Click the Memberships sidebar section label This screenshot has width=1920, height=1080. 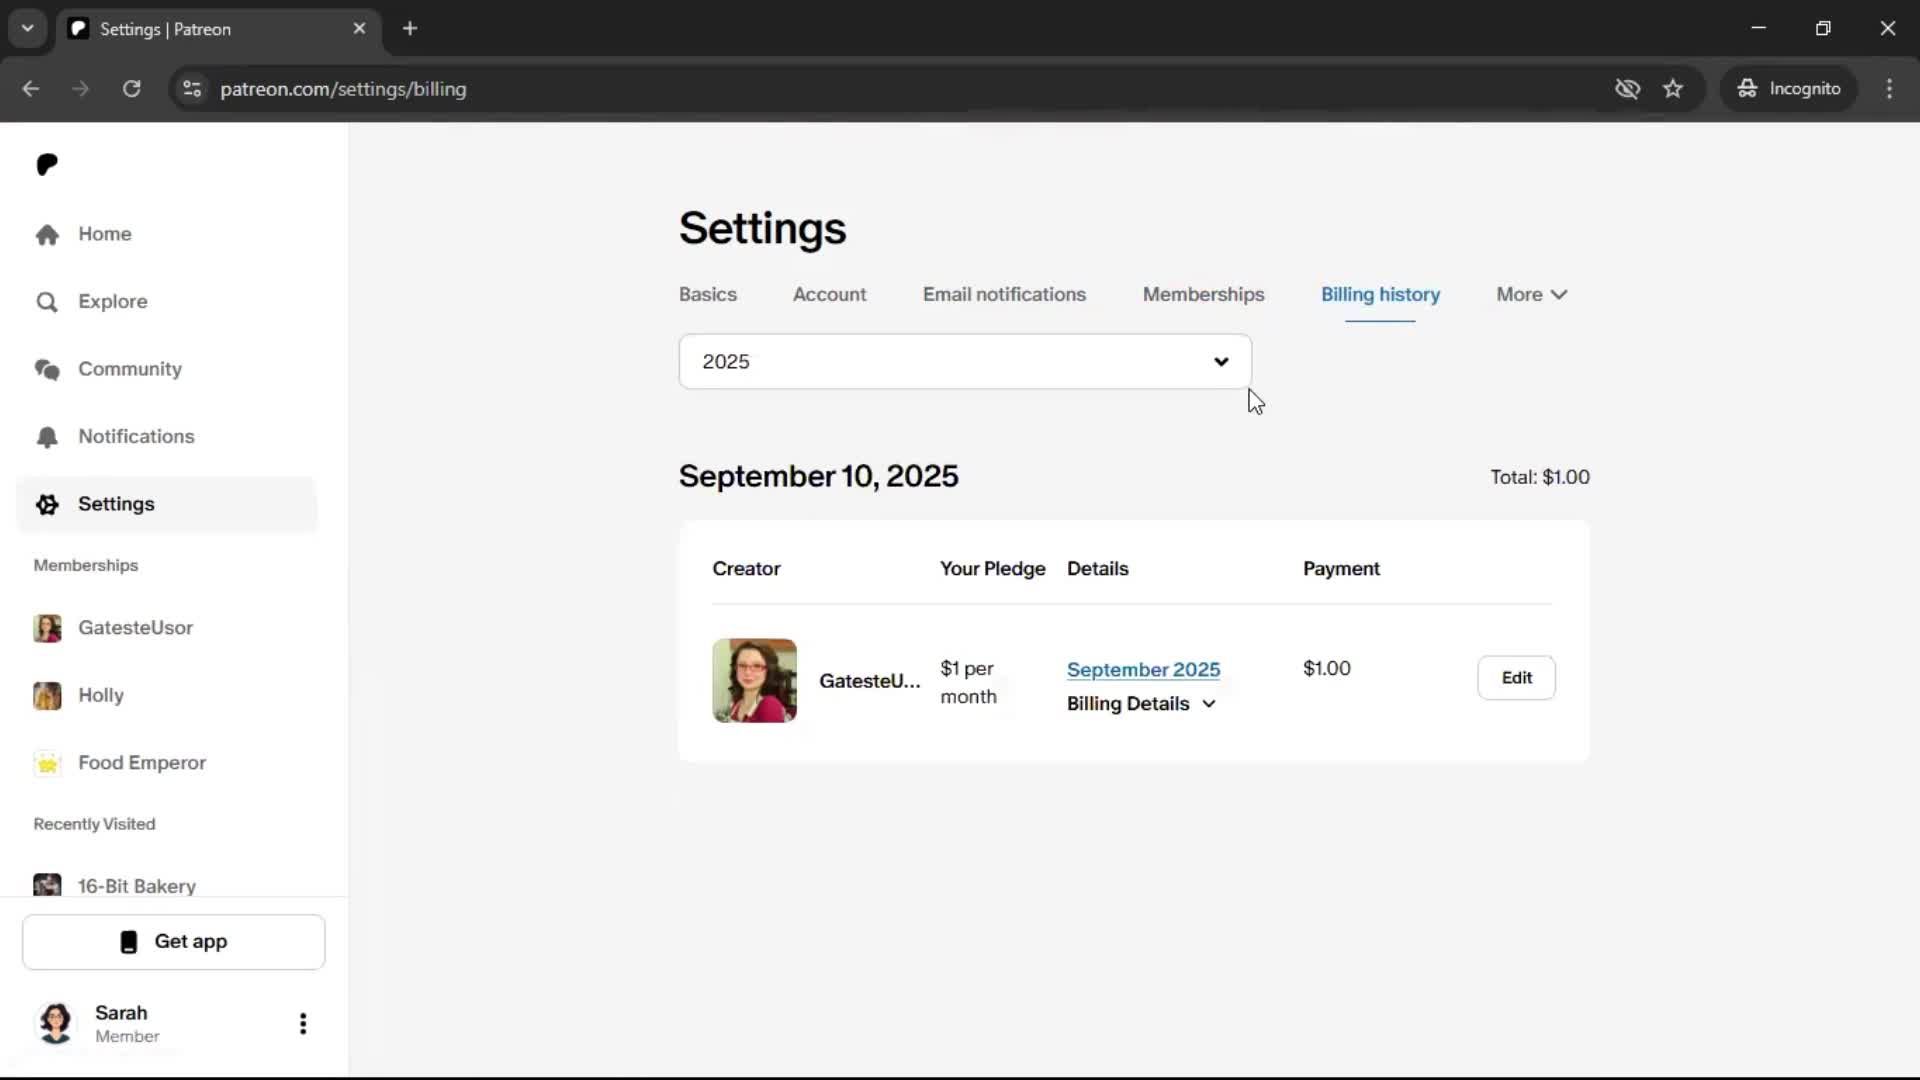[86, 566]
